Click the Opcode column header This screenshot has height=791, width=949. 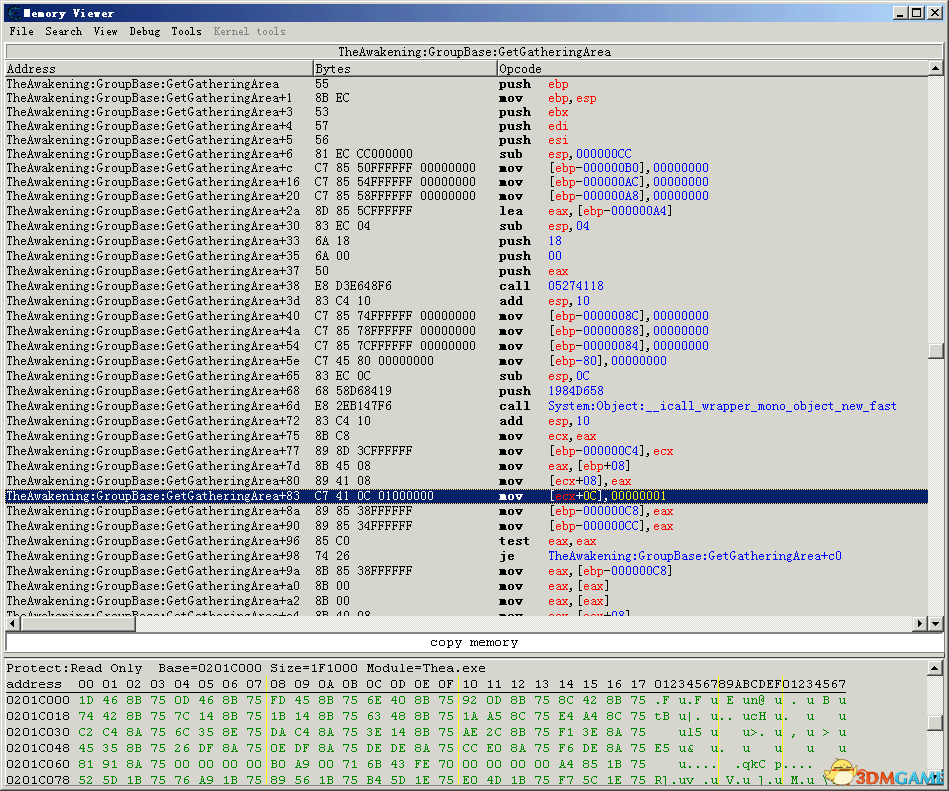pyautogui.click(x=712, y=68)
